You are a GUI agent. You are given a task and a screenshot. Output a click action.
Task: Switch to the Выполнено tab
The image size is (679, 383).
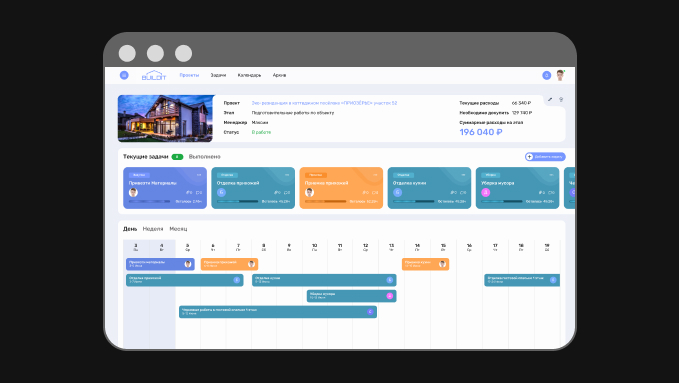click(x=205, y=156)
